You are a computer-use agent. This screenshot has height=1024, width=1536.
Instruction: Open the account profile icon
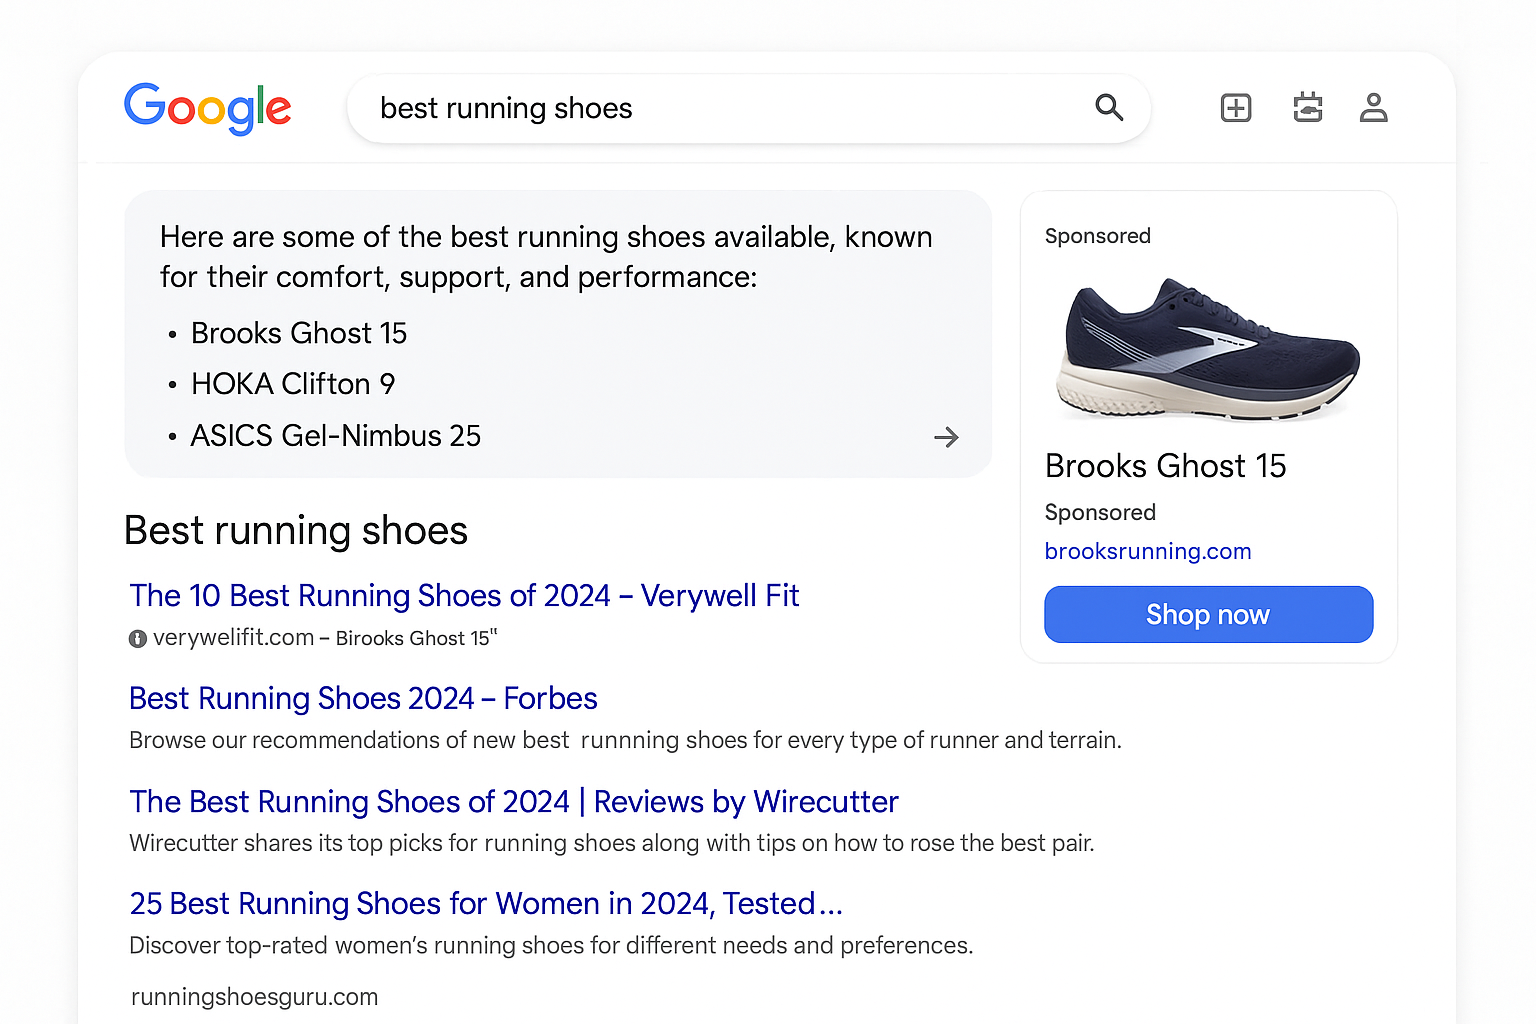pos(1373,107)
